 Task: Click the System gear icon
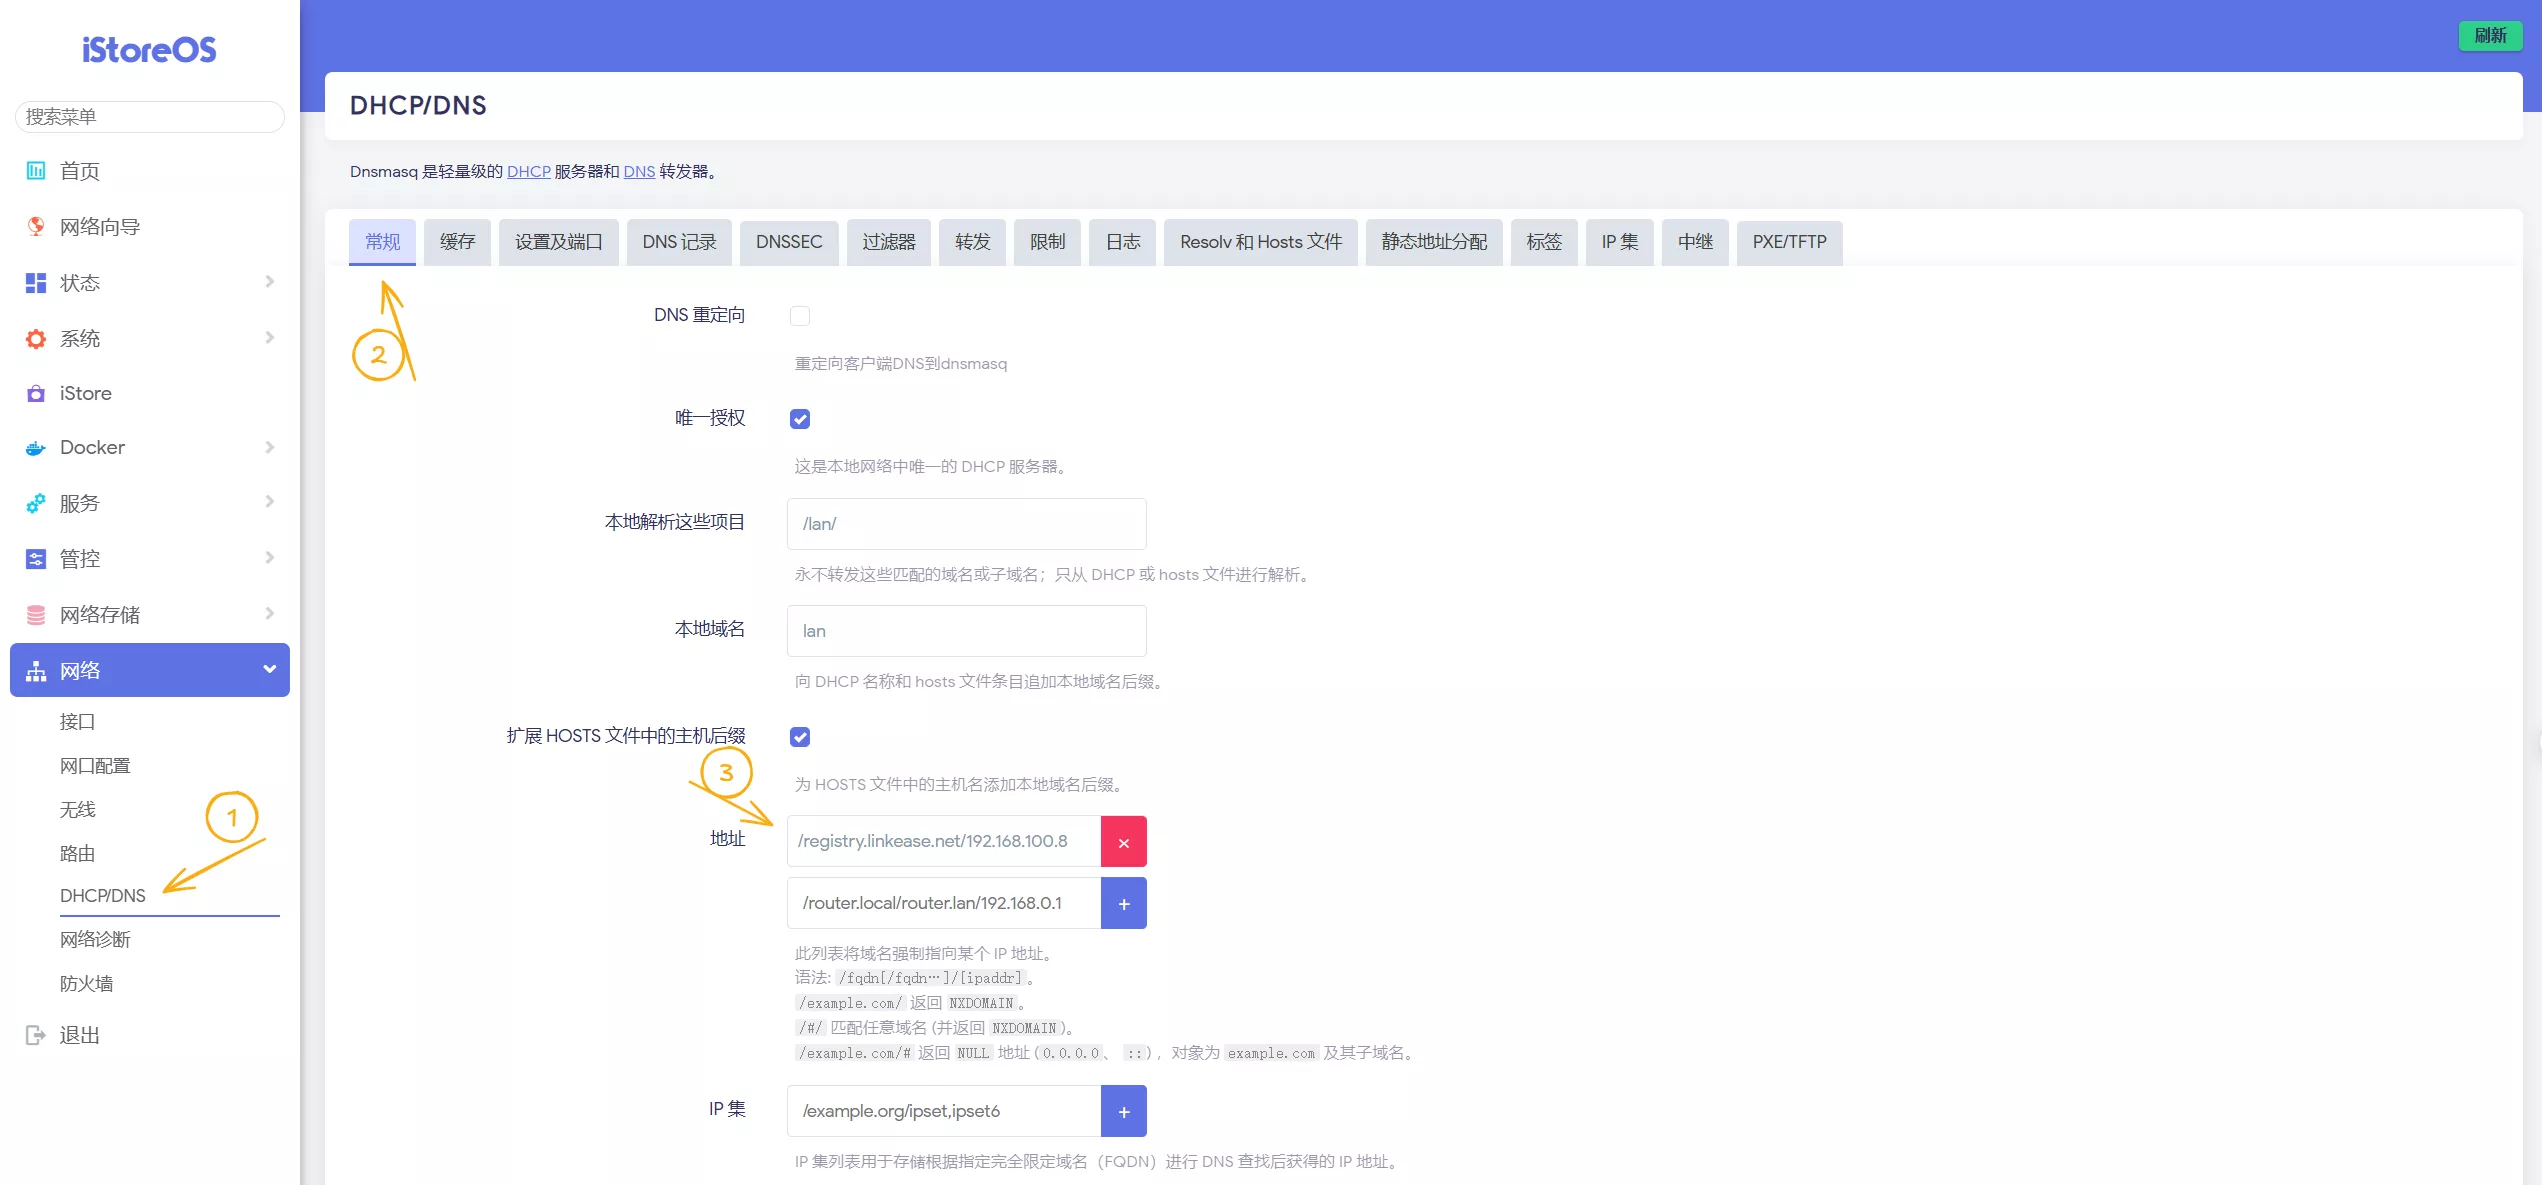tap(36, 339)
